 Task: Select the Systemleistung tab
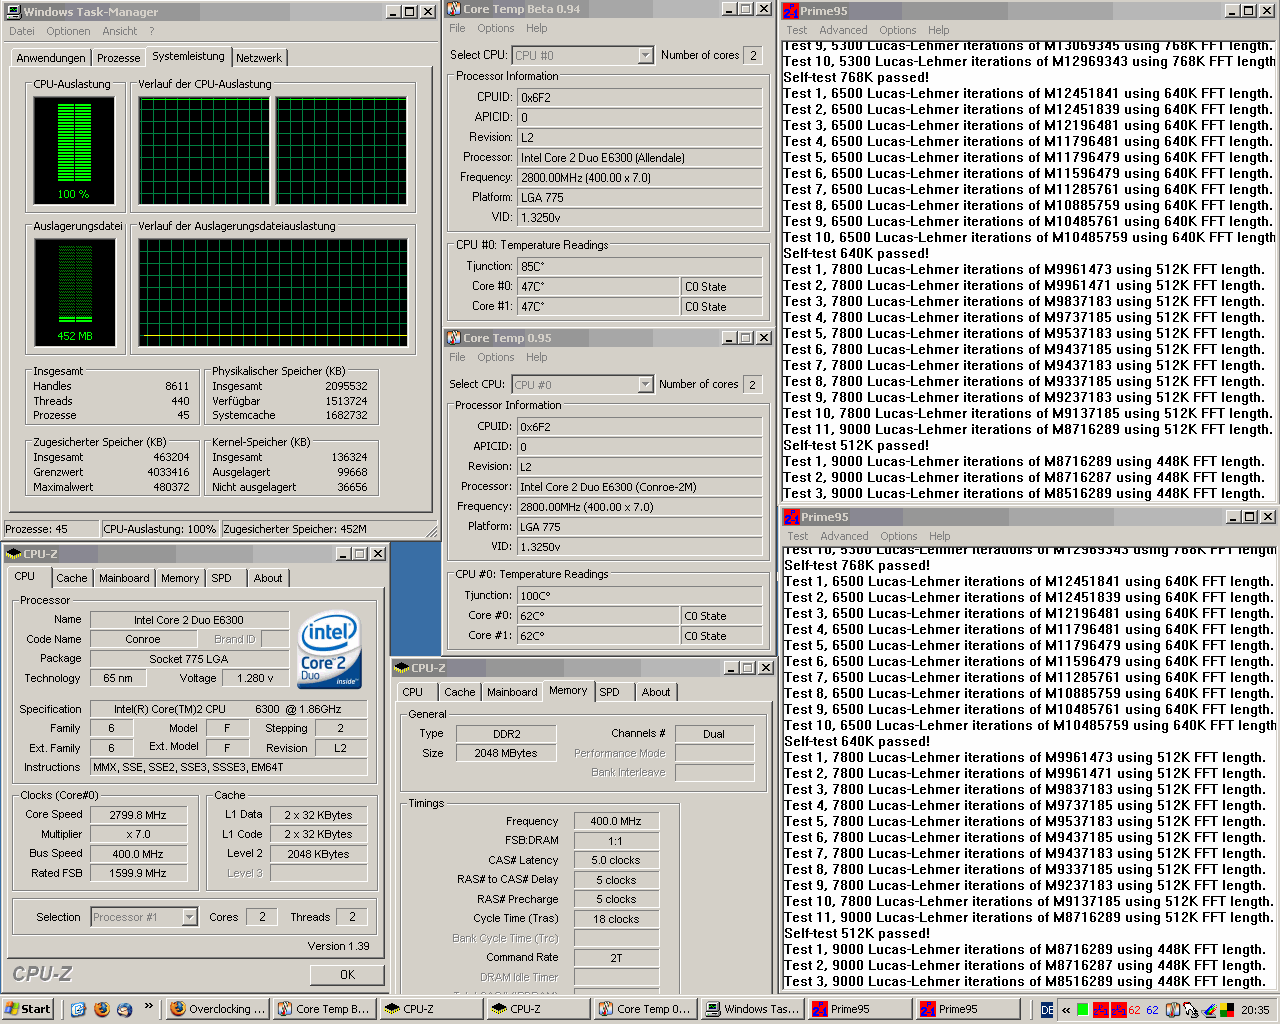[x=188, y=56]
